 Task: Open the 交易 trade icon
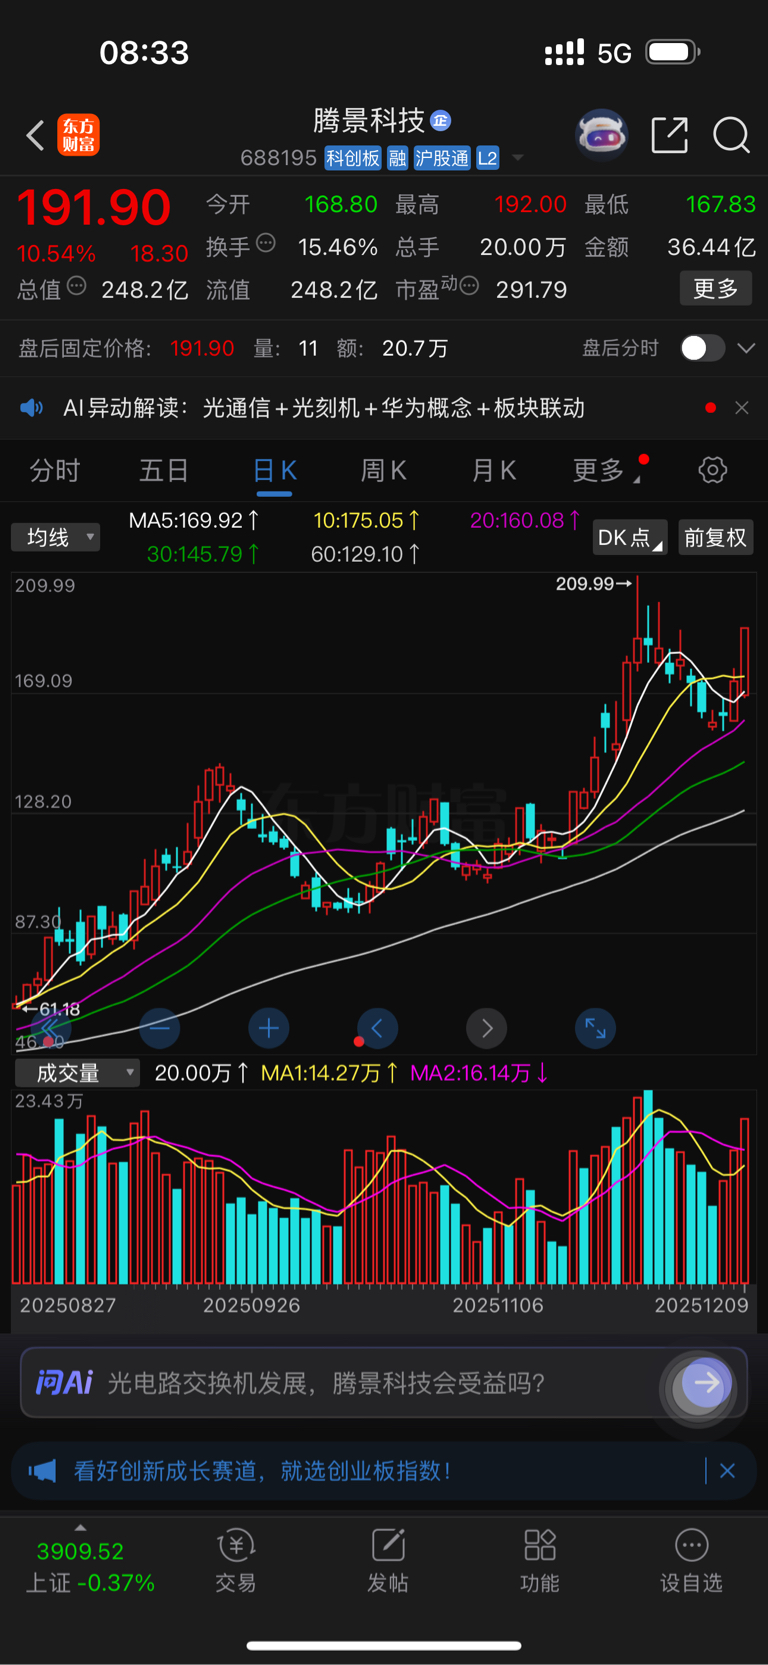(x=236, y=1561)
